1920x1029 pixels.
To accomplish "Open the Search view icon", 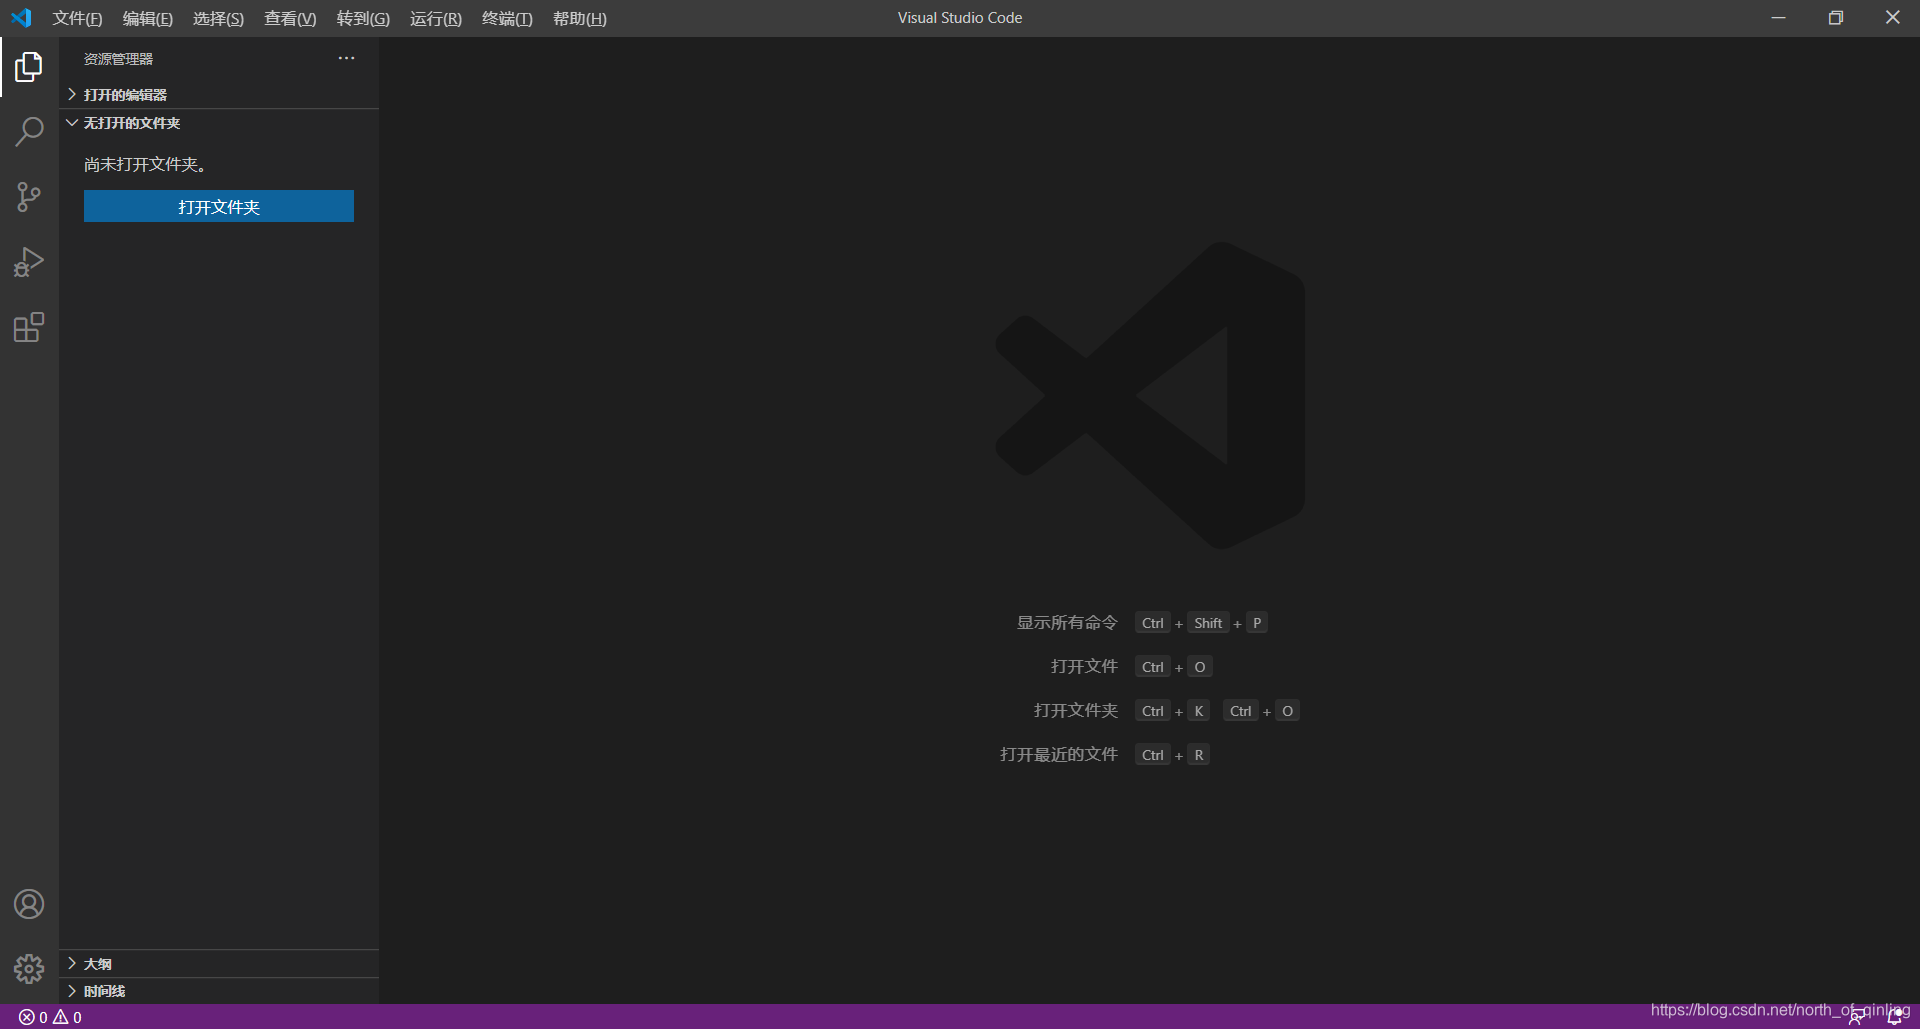I will point(29,131).
